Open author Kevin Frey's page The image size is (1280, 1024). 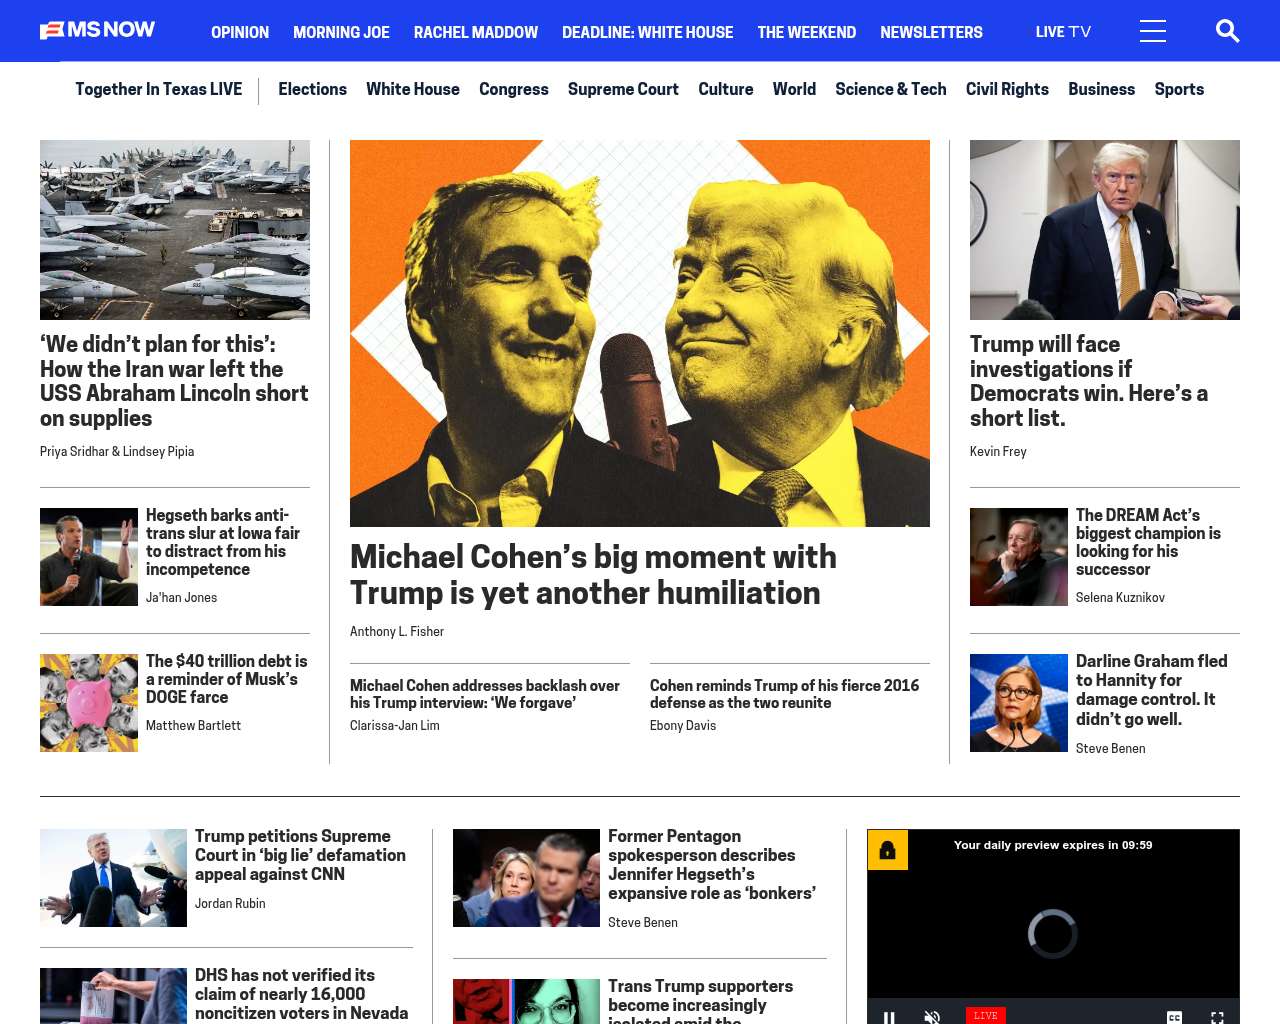click(x=998, y=452)
